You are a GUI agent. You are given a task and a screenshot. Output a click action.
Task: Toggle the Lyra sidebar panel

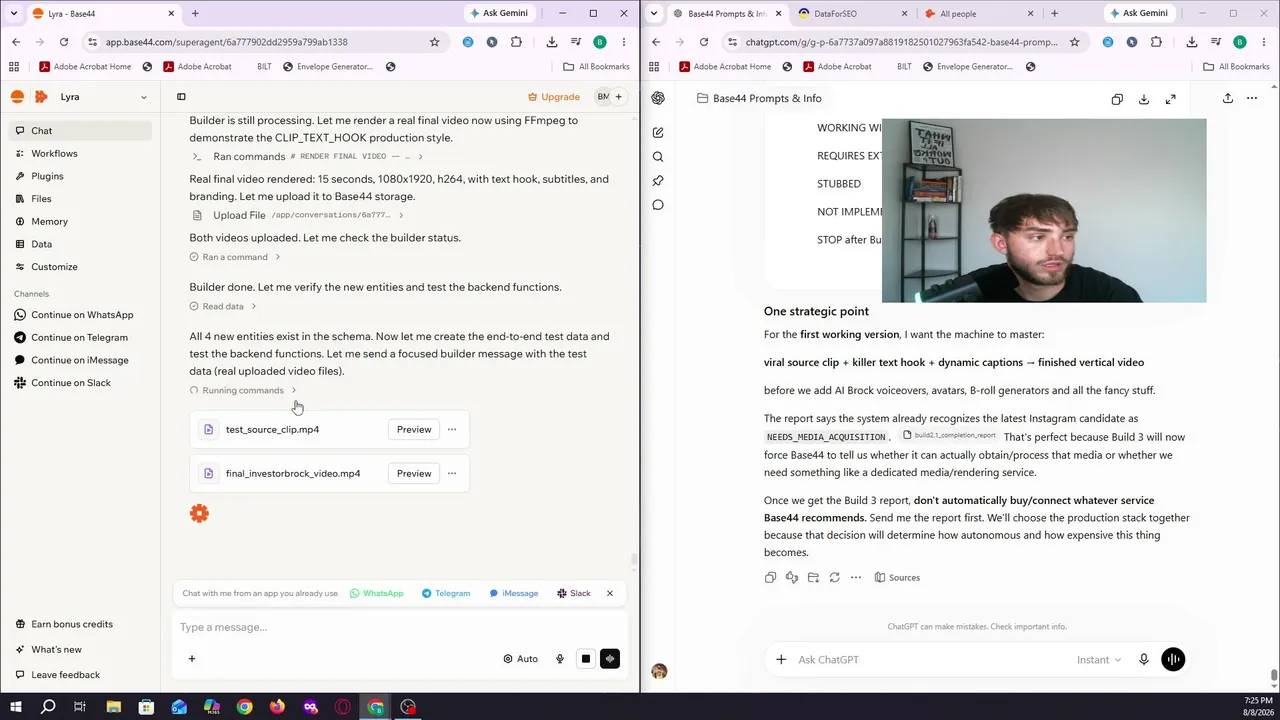tap(181, 97)
